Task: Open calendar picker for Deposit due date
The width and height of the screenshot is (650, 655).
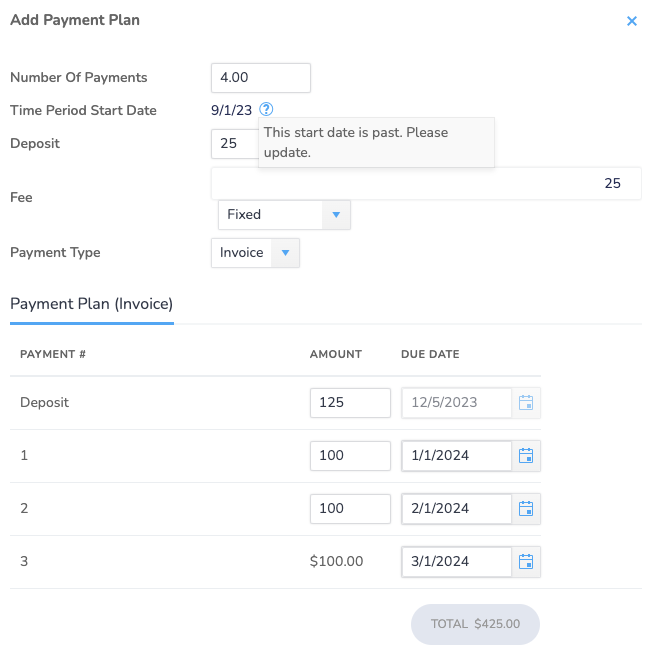Action: pos(526,403)
